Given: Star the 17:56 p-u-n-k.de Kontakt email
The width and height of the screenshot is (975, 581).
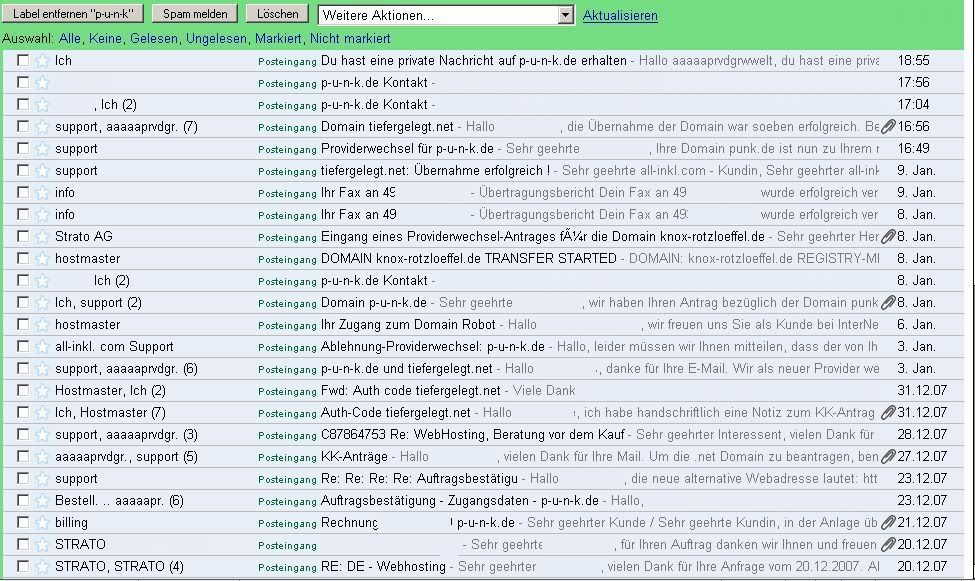Looking at the screenshot, I should (x=42, y=83).
